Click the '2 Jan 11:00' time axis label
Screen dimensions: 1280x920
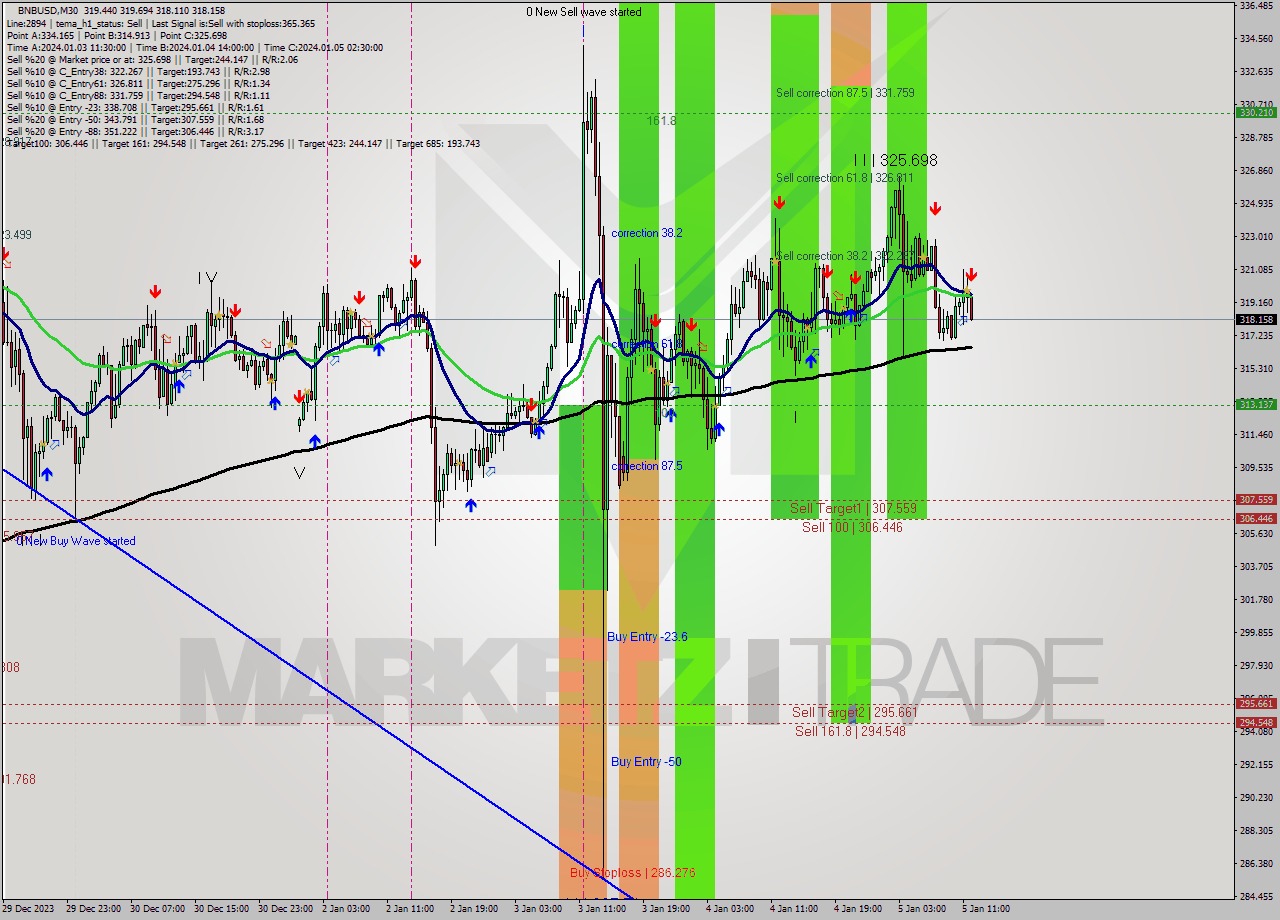[412, 909]
